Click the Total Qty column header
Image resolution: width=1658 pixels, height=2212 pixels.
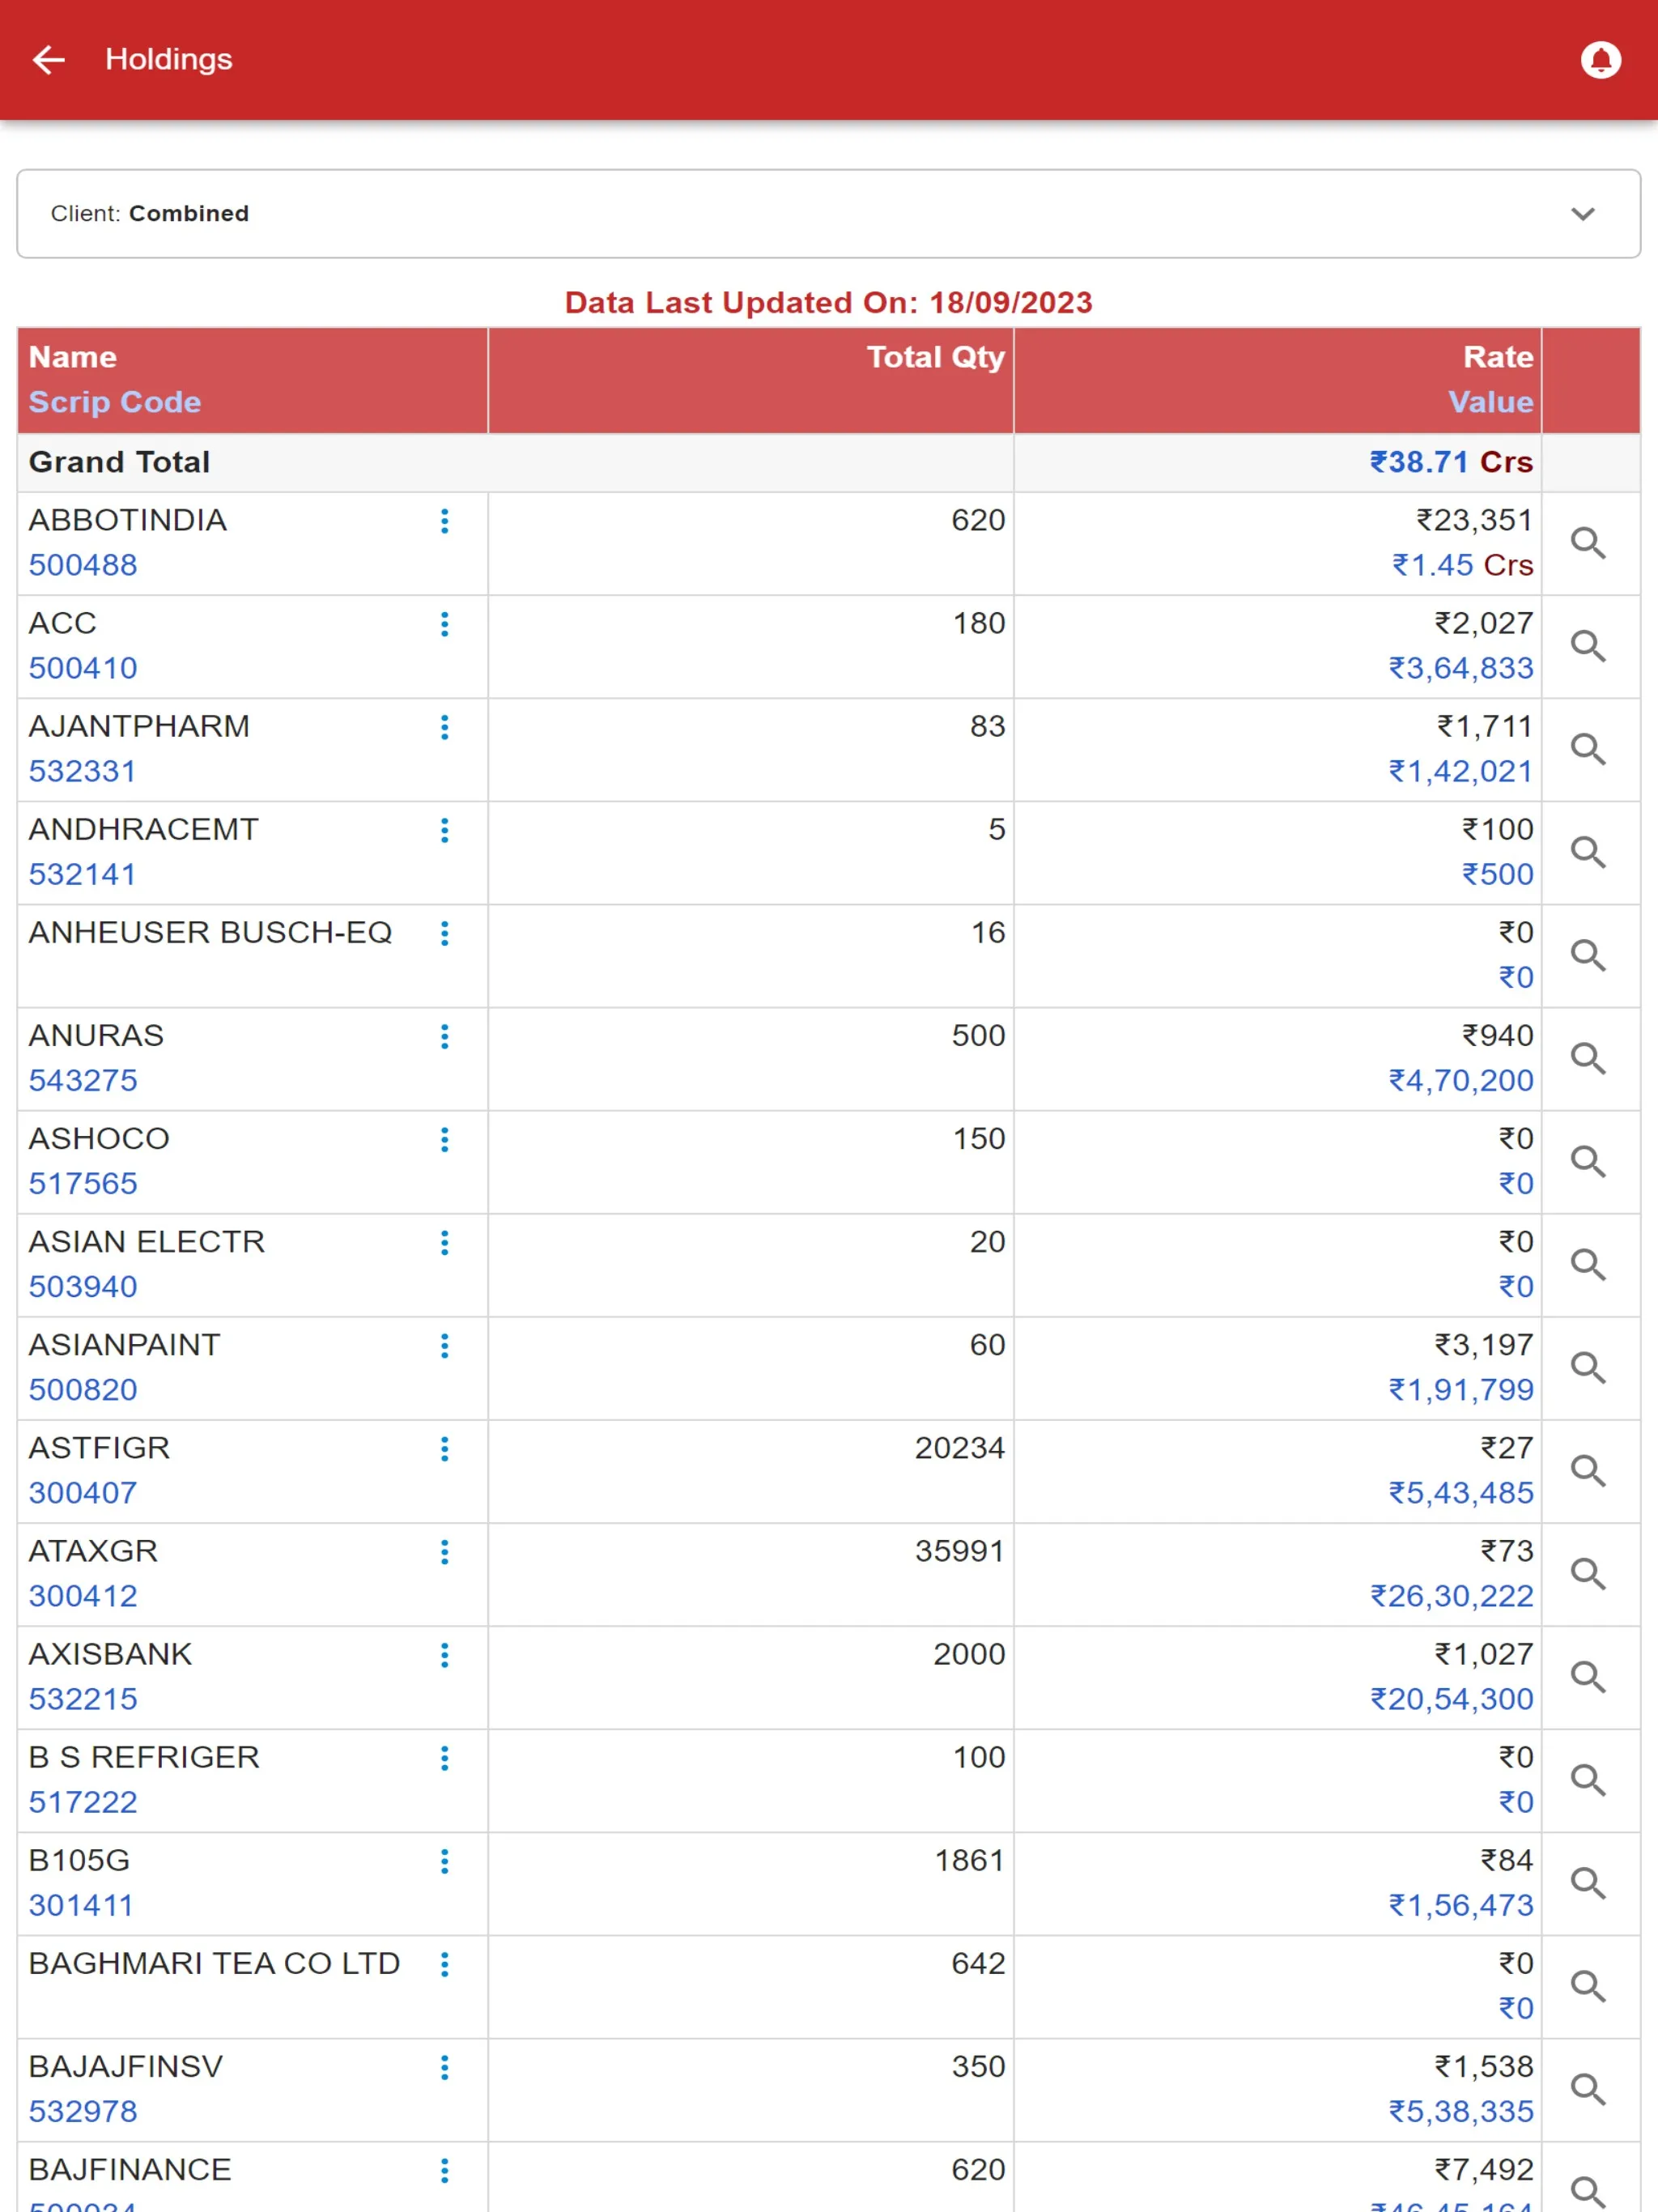click(935, 357)
